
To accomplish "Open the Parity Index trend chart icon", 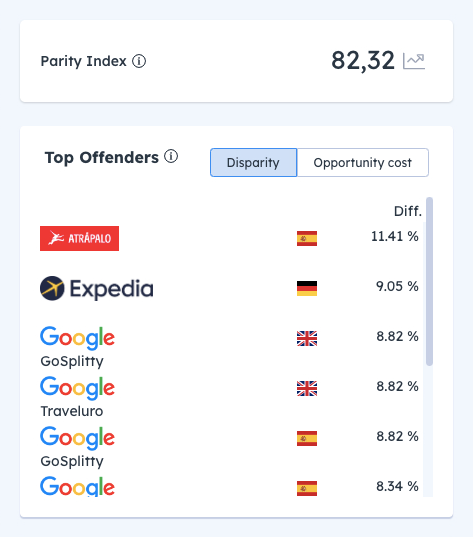I will (414, 61).
